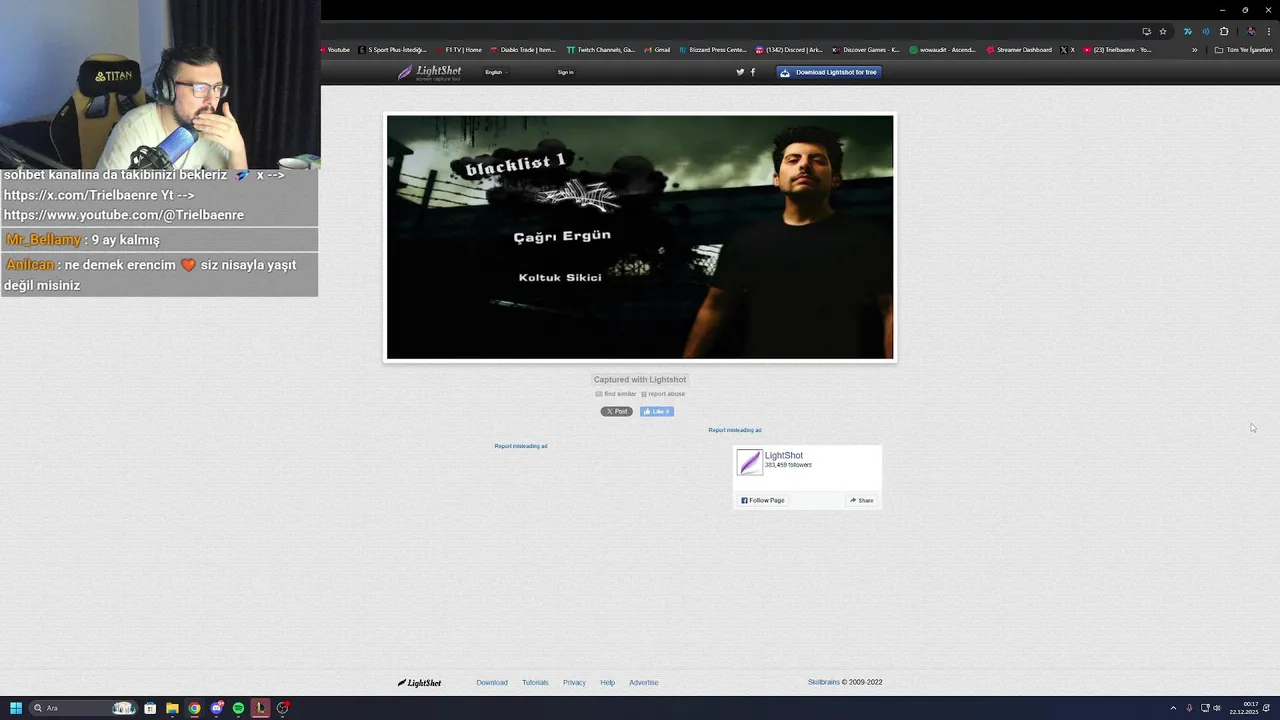Click the LightShot logo in header
Viewport: 1280px width, 720px height.
tap(429, 73)
